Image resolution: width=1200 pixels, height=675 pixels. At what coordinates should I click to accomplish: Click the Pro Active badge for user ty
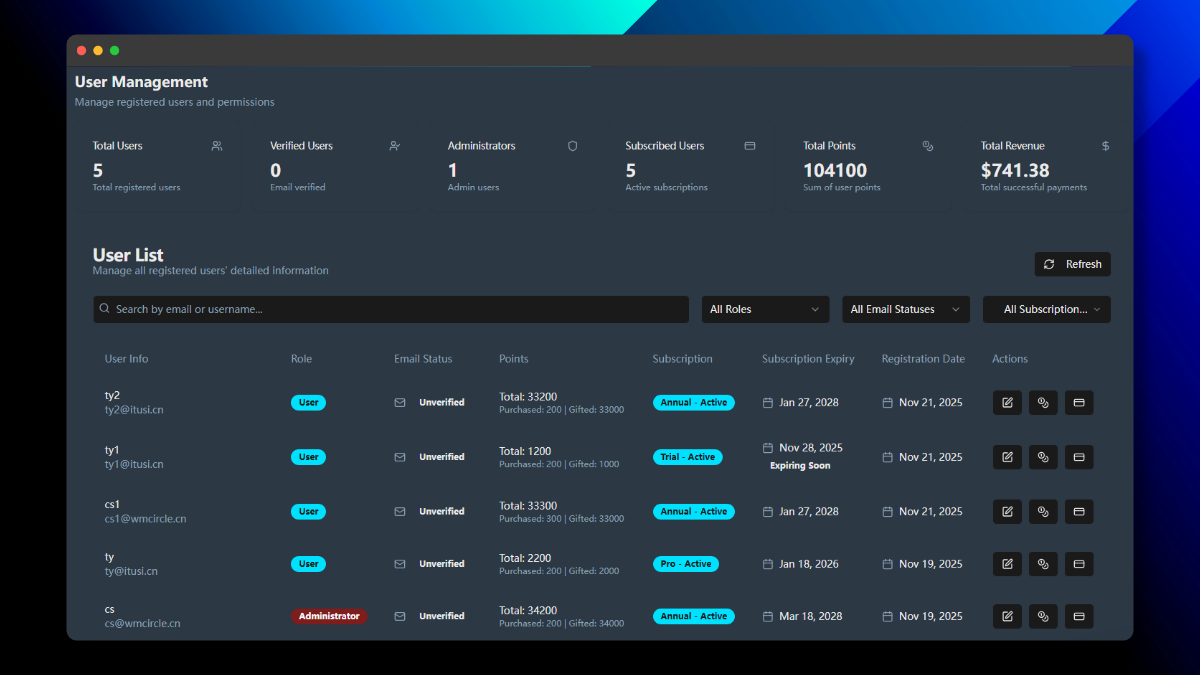coord(685,563)
